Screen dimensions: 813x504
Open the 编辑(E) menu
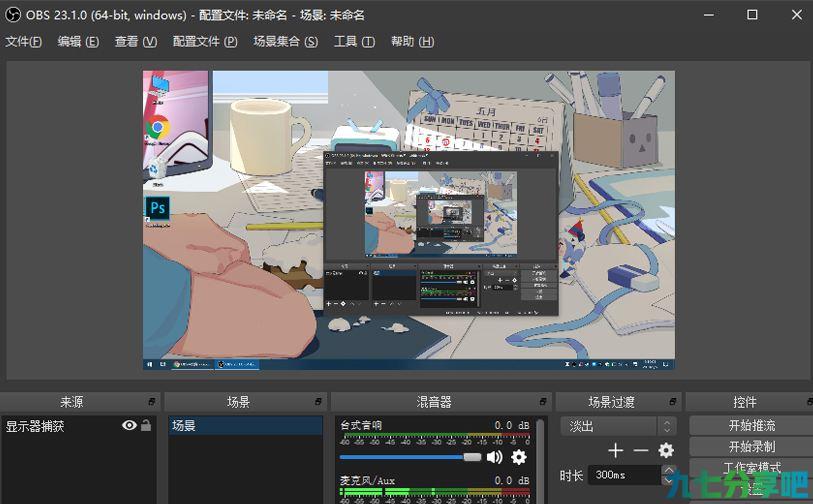(x=78, y=41)
